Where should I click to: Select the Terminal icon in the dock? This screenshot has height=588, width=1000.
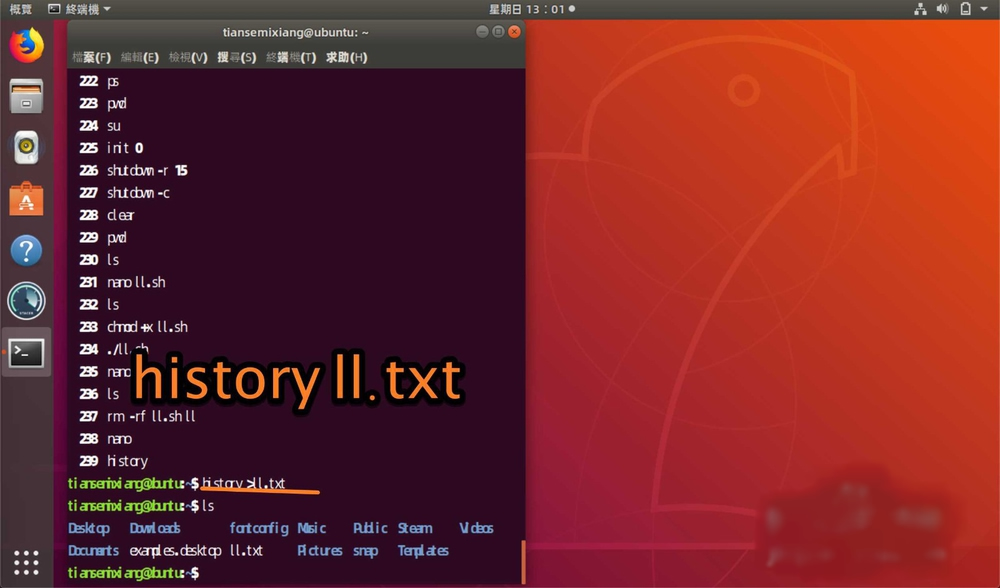[x=26, y=352]
